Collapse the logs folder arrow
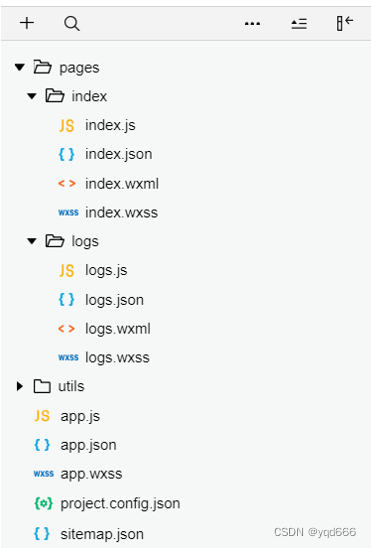Screen dimensions: 371x548 (32, 241)
